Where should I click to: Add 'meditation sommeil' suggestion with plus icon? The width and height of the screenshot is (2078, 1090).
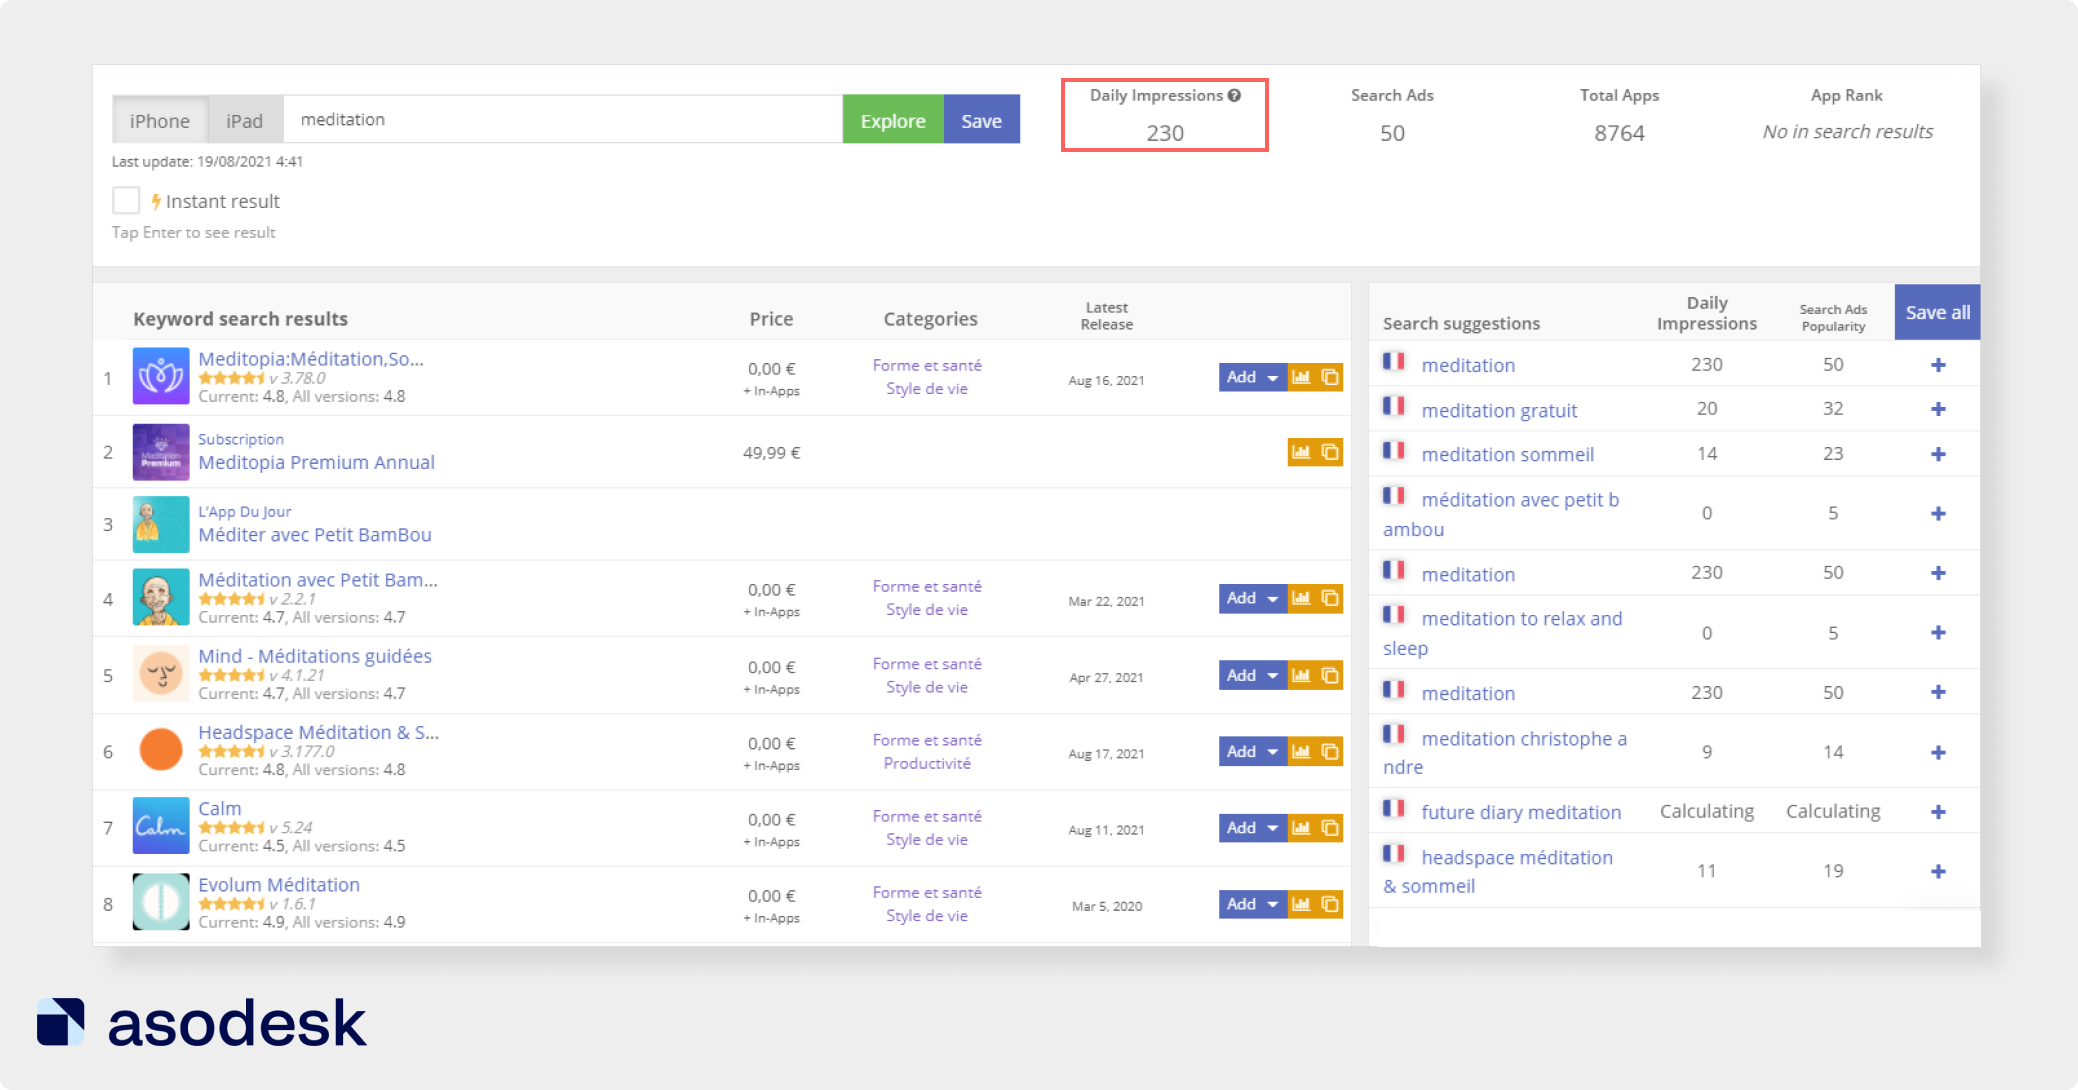pos(1938,454)
